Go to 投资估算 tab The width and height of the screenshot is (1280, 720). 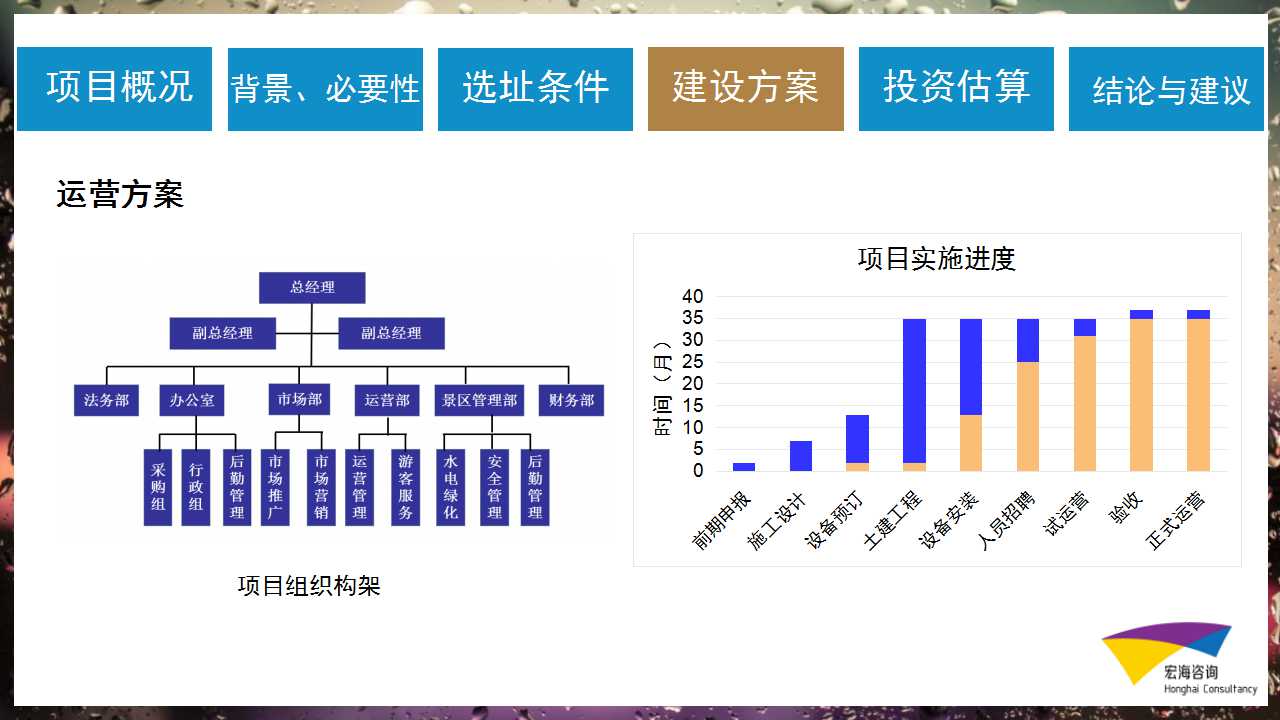pos(956,89)
